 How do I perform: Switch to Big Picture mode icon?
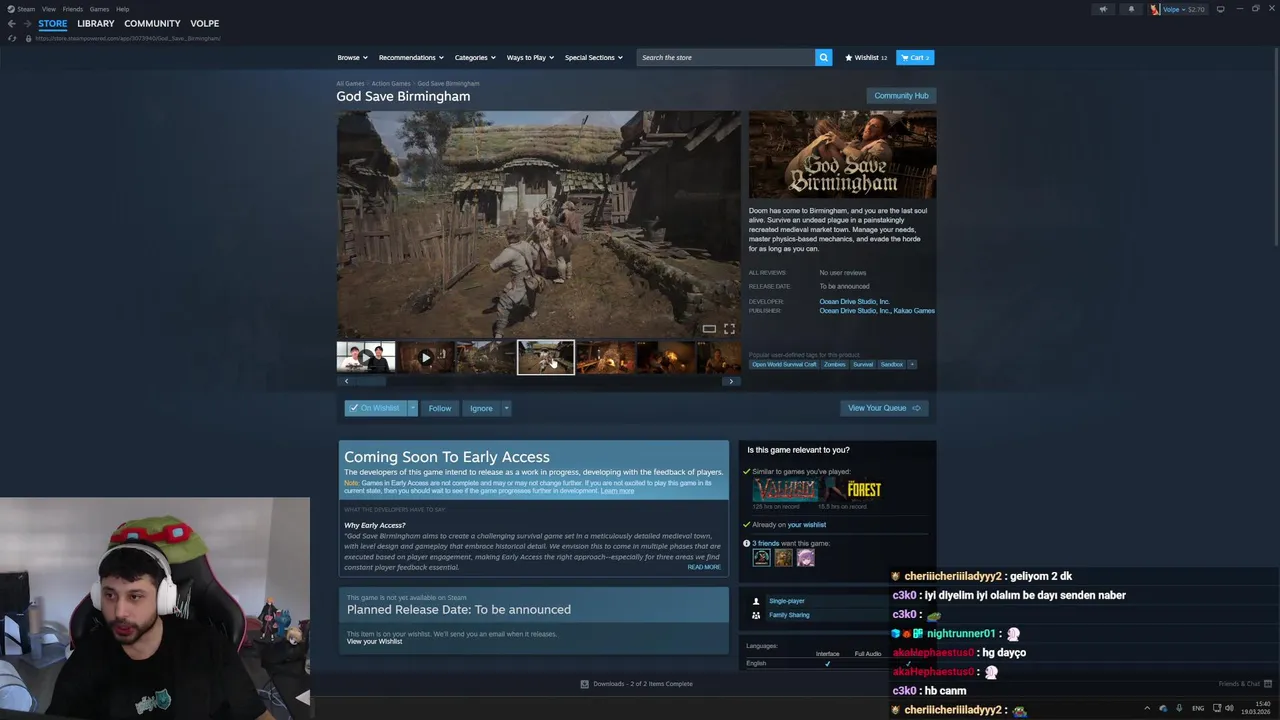(1220, 9)
